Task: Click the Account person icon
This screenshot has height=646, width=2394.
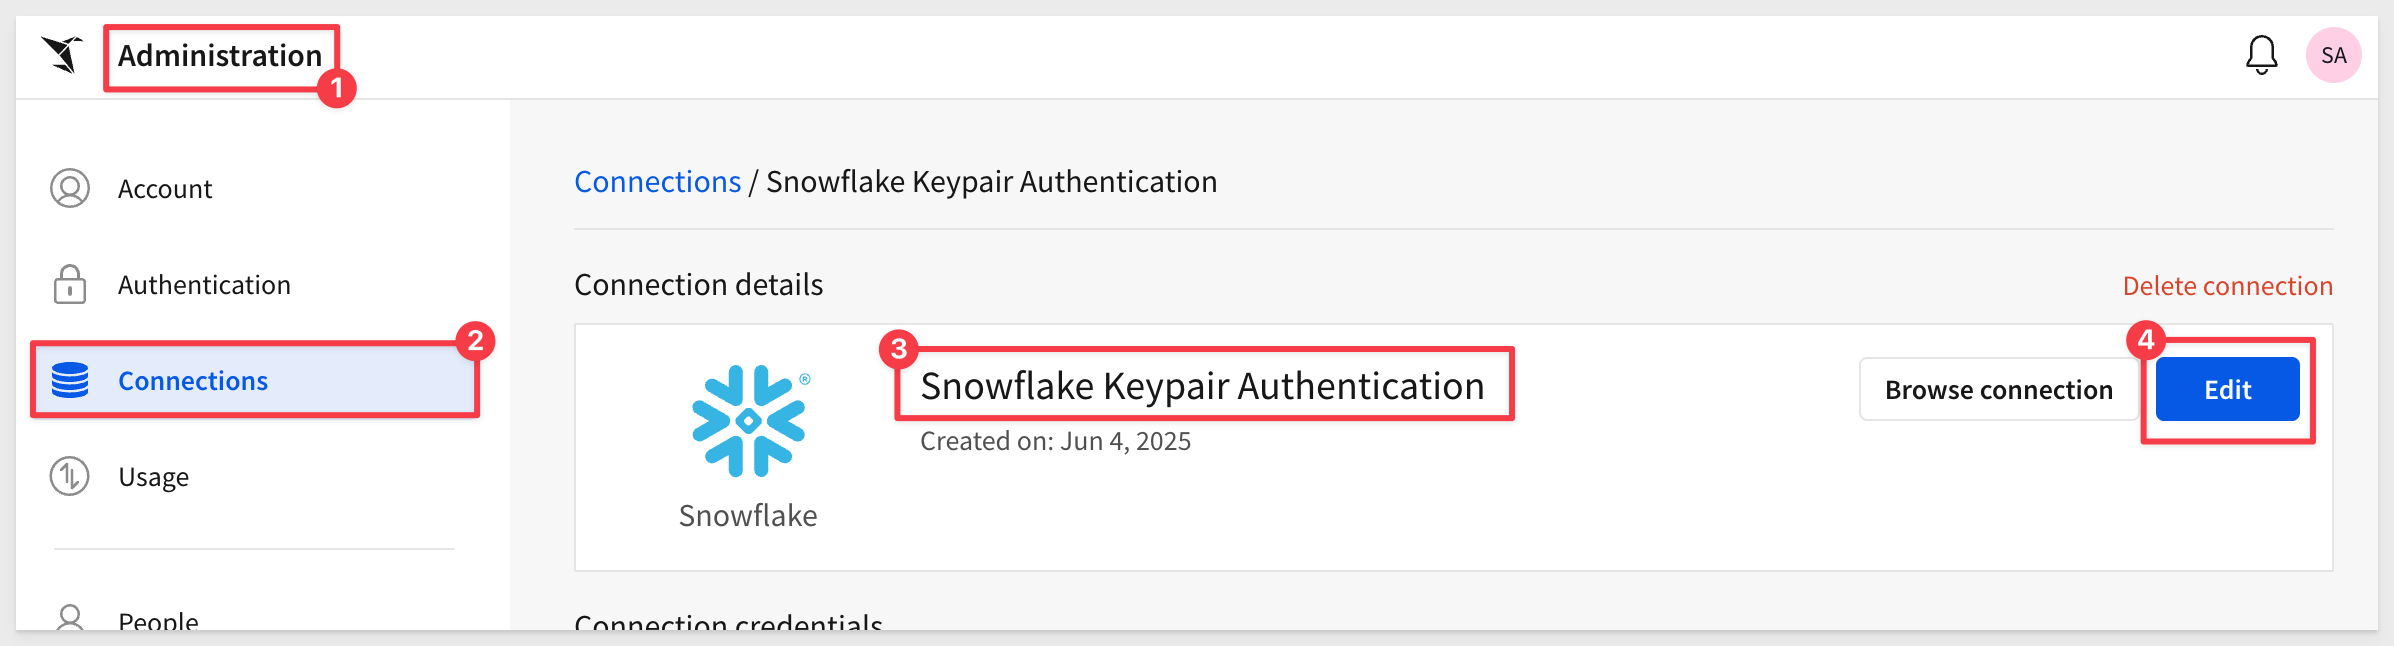Action: [x=70, y=188]
